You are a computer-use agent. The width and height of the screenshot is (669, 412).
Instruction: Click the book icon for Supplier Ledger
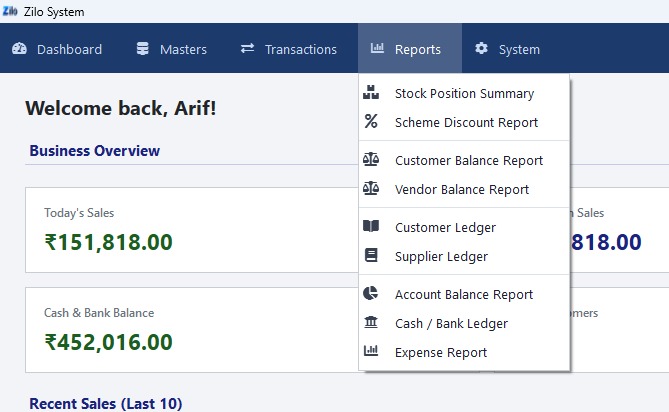click(x=371, y=255)
